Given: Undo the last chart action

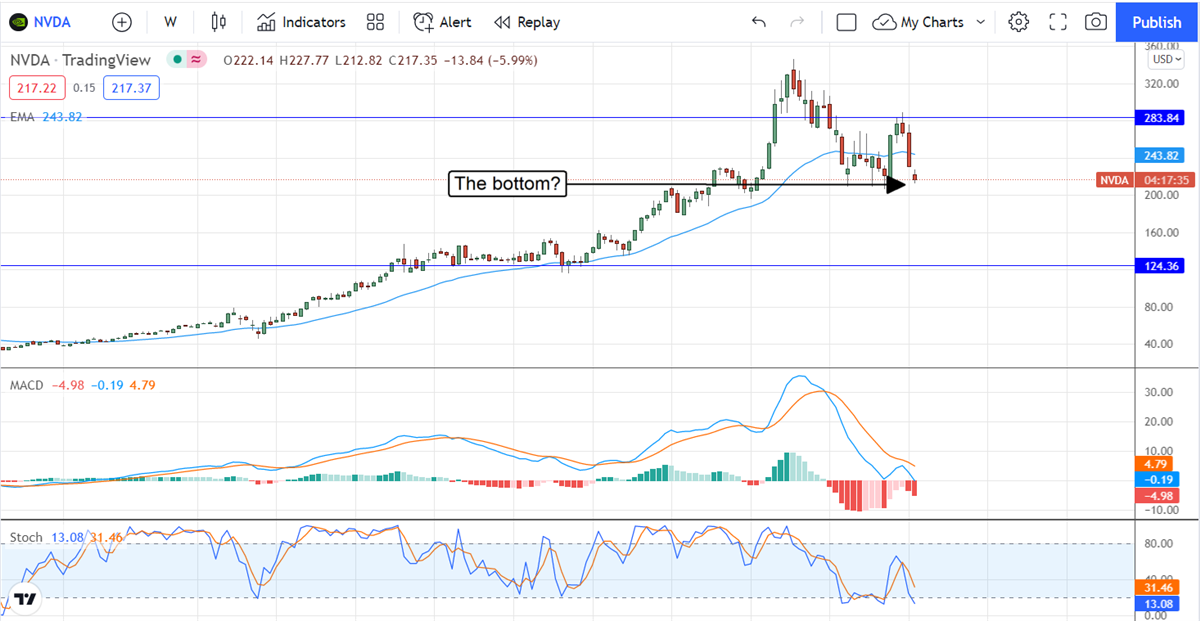Looking at the screenshot, I should 759,21.
